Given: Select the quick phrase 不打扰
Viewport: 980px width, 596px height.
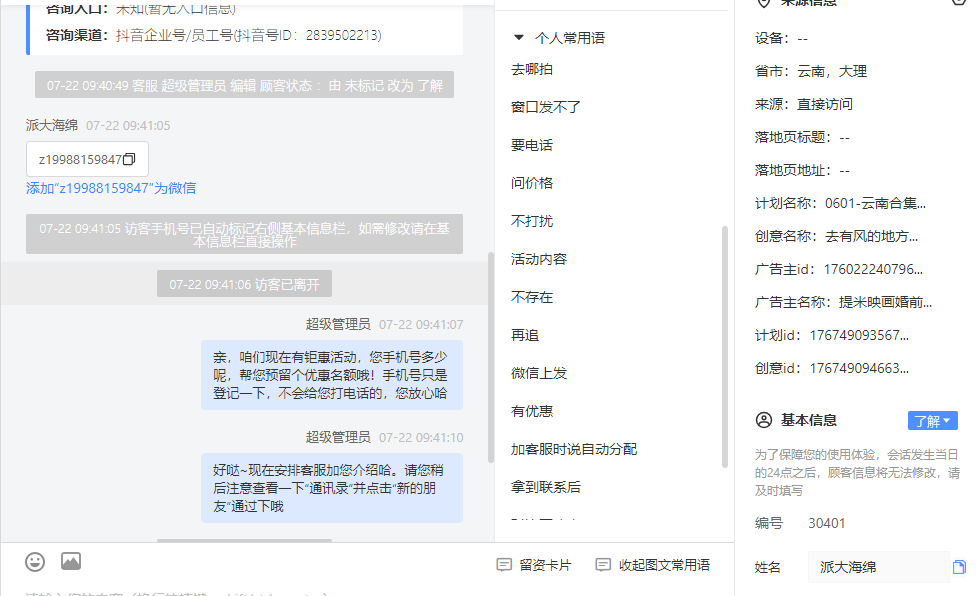Looking at the screenshot, I should pyautogui.click(x=532, y=221).
